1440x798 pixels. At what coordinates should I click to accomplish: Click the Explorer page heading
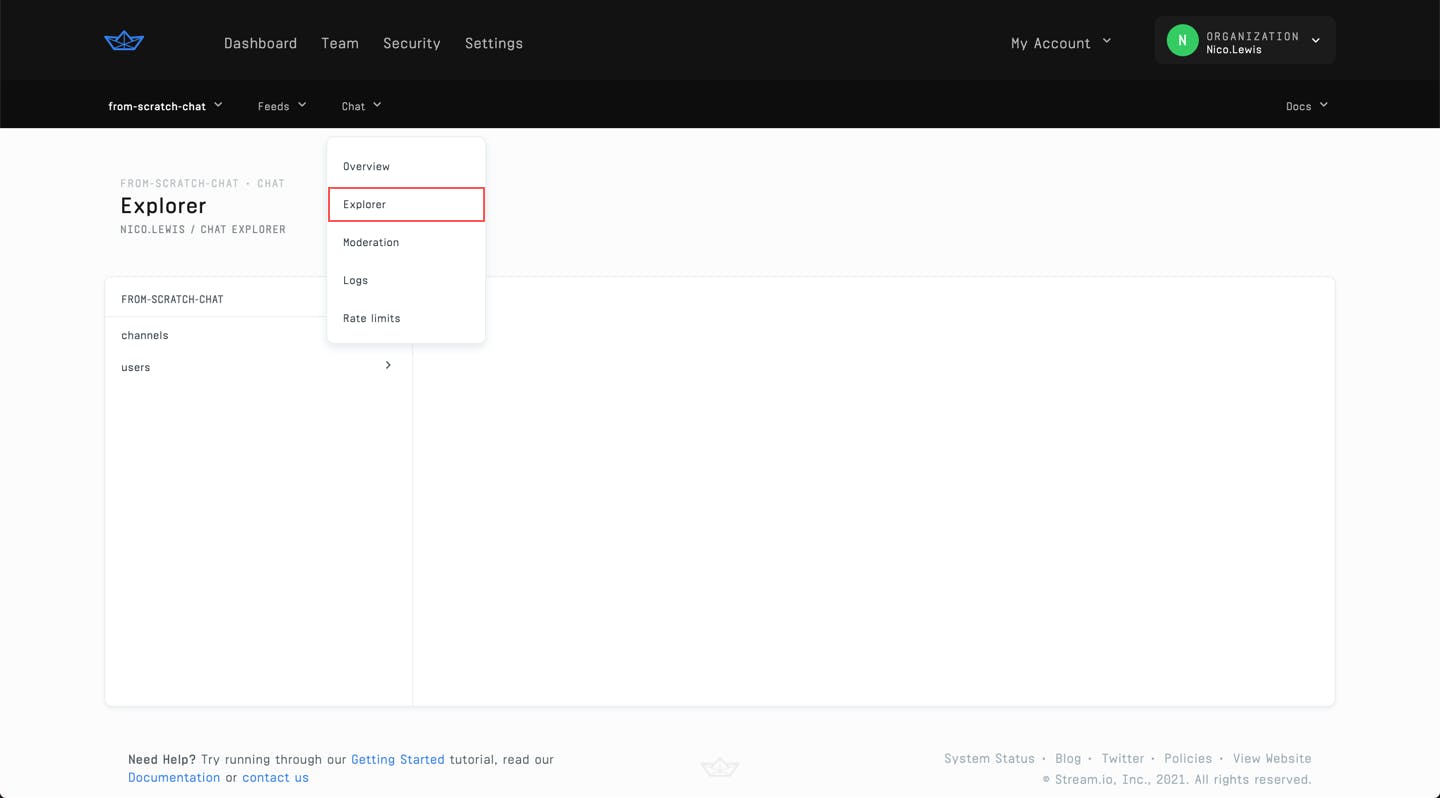tap(163, 205)
